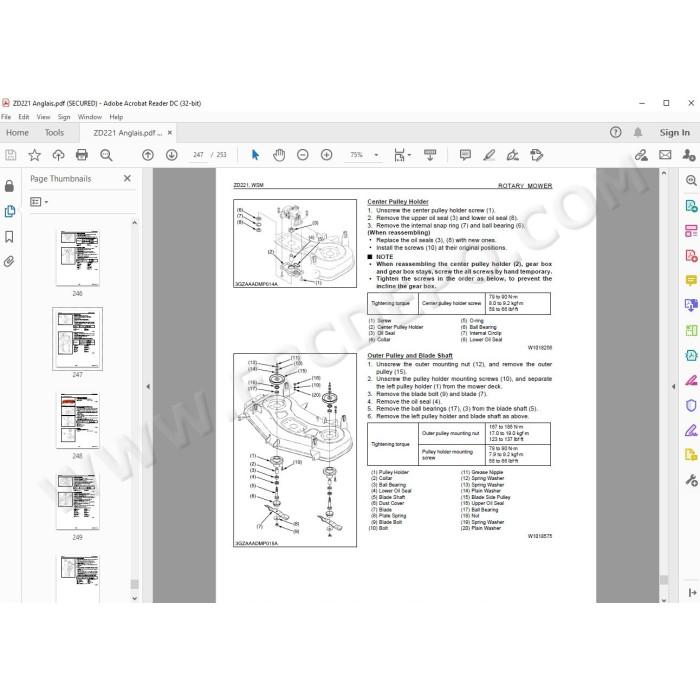Open Protect shield tool in right pane

(x=691, y=405)
